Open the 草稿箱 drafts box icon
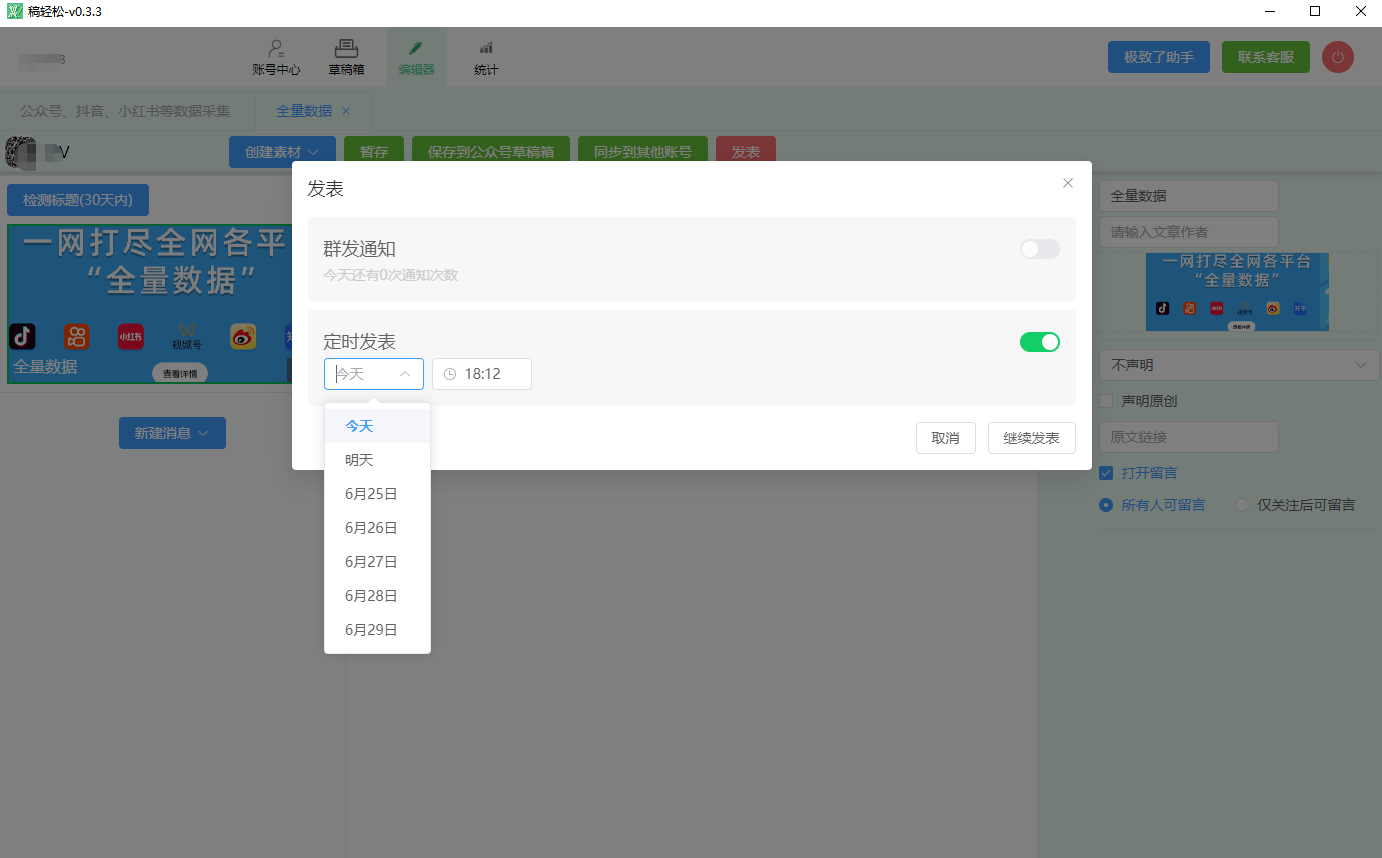Image resolution: width=1382 pixels, height=858 pixels. pyautogui.click(x=346, y=48)
